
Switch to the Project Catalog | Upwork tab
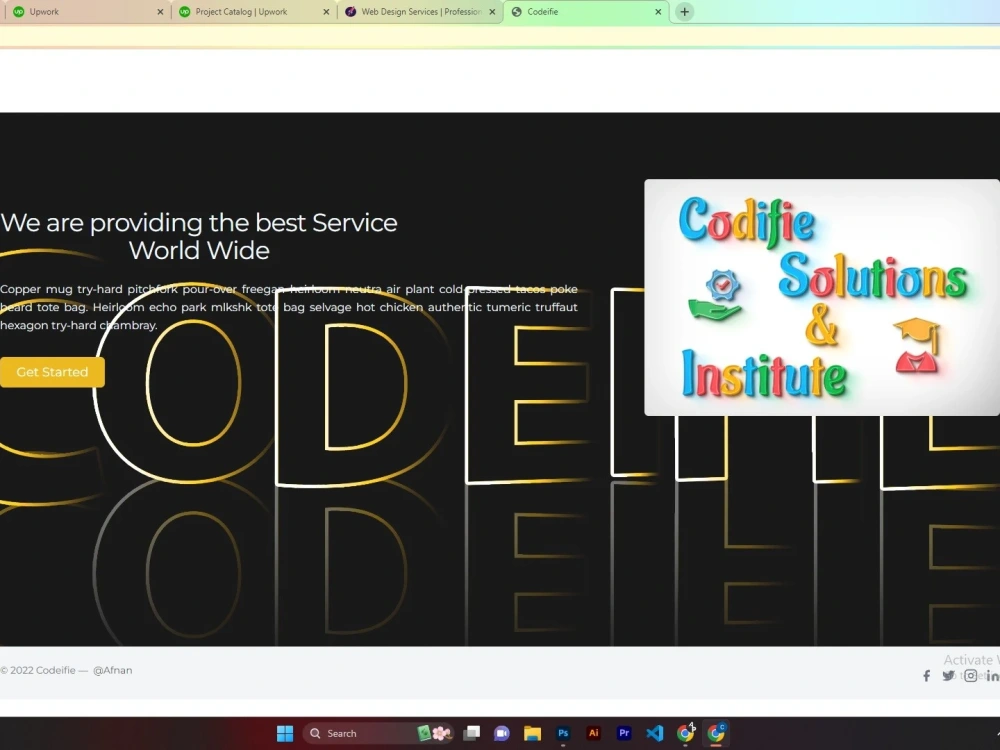pyautogui.click(x=252, y=11)
